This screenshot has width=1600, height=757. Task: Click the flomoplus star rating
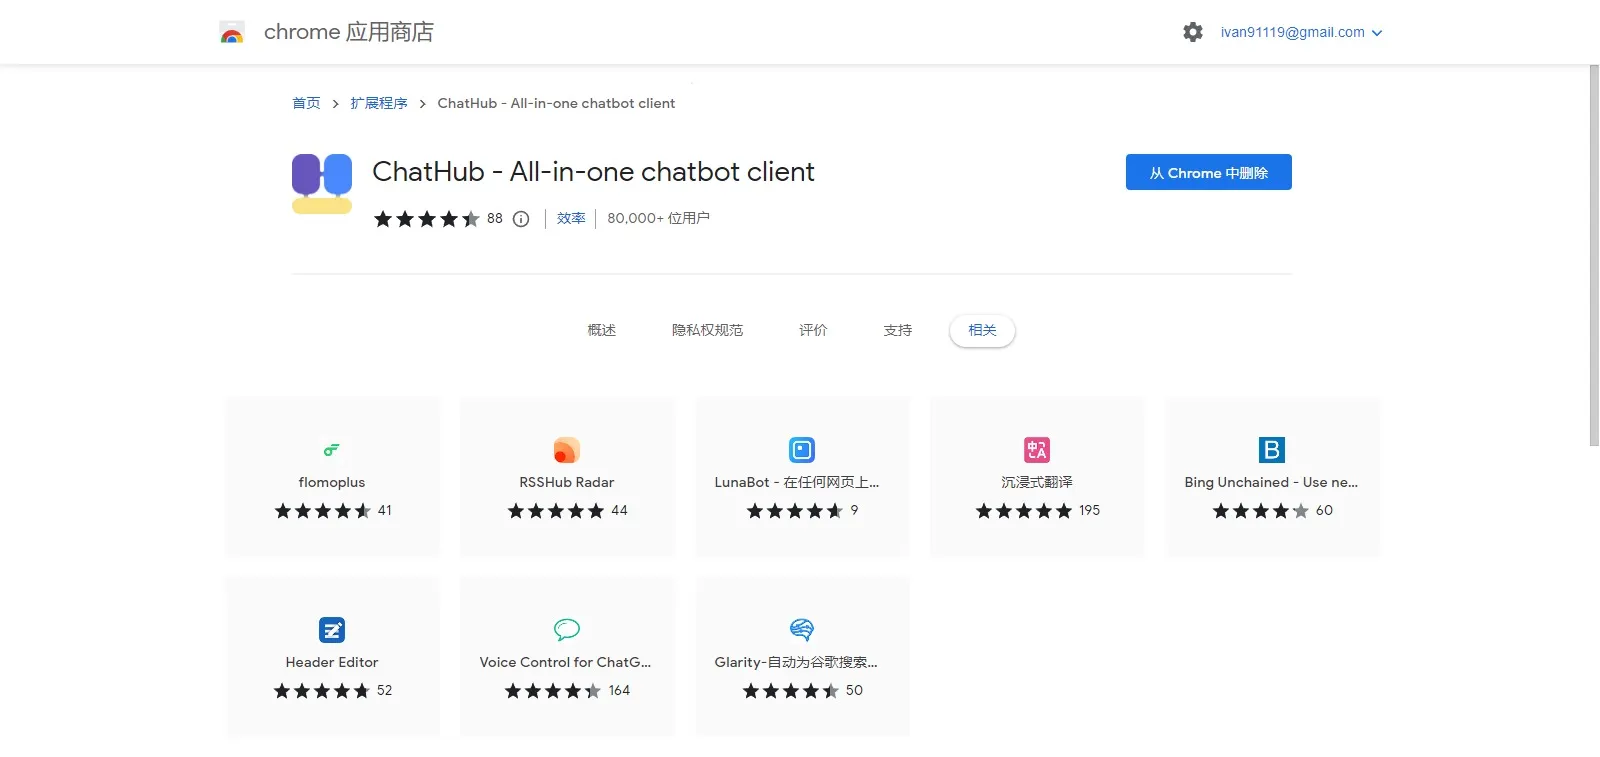point(323,511)
